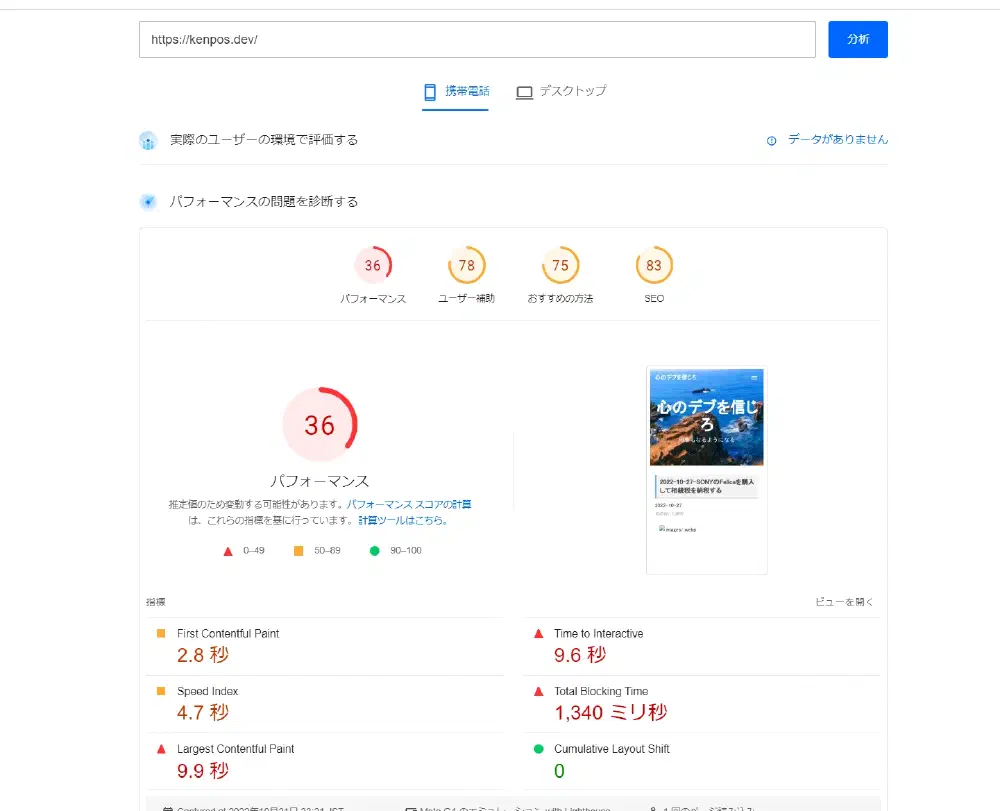Click the Time to Interactive metric label

[x=599, y=634]
